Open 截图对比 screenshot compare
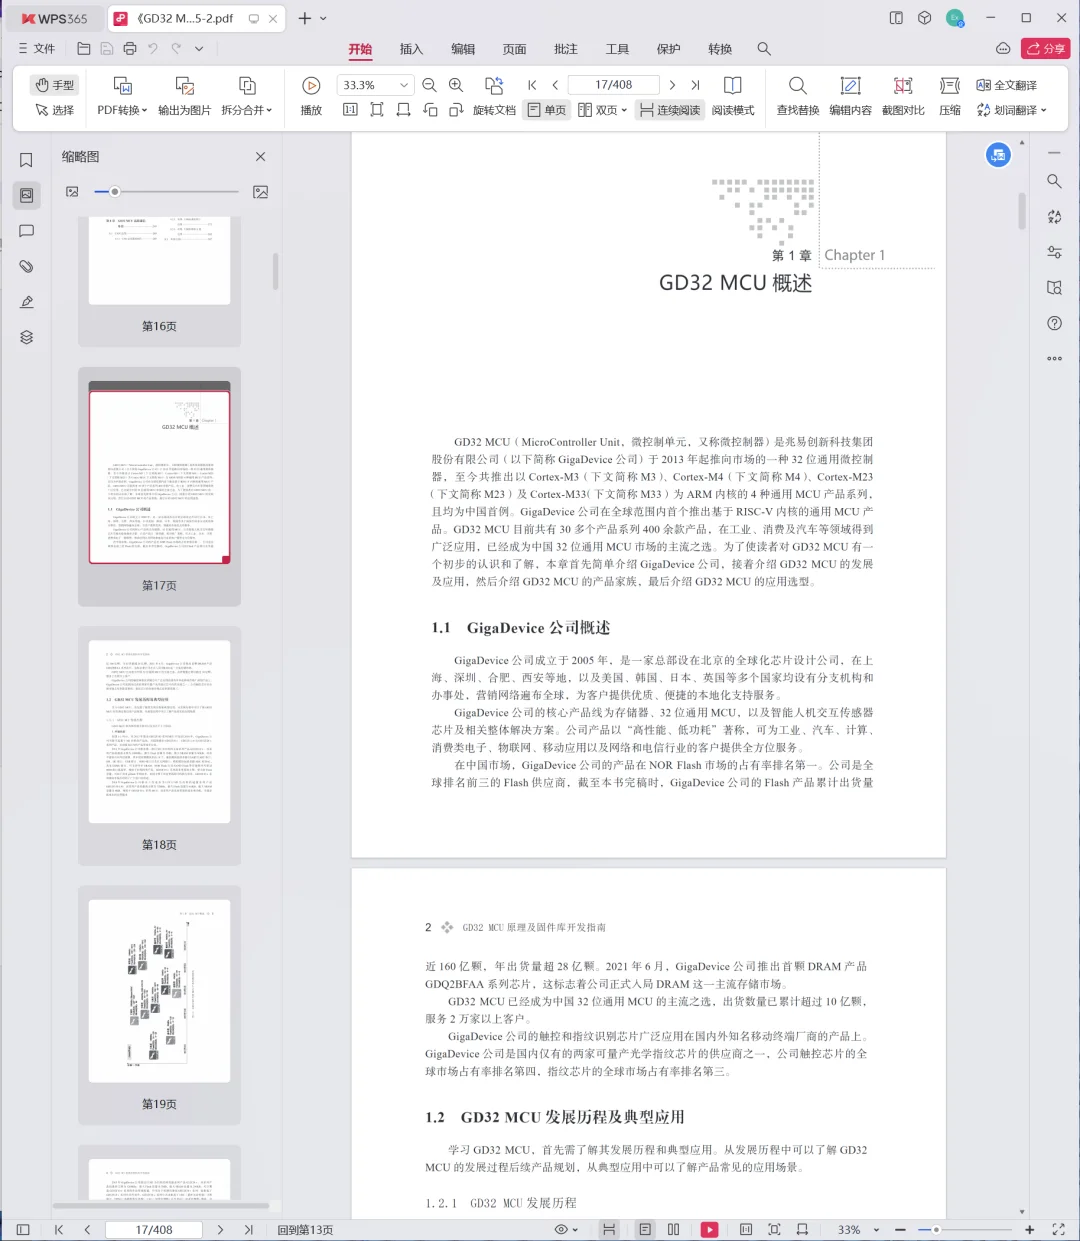Viewport: 1080px width, 1241px height. pyautogui.click(x=903, y=96)
